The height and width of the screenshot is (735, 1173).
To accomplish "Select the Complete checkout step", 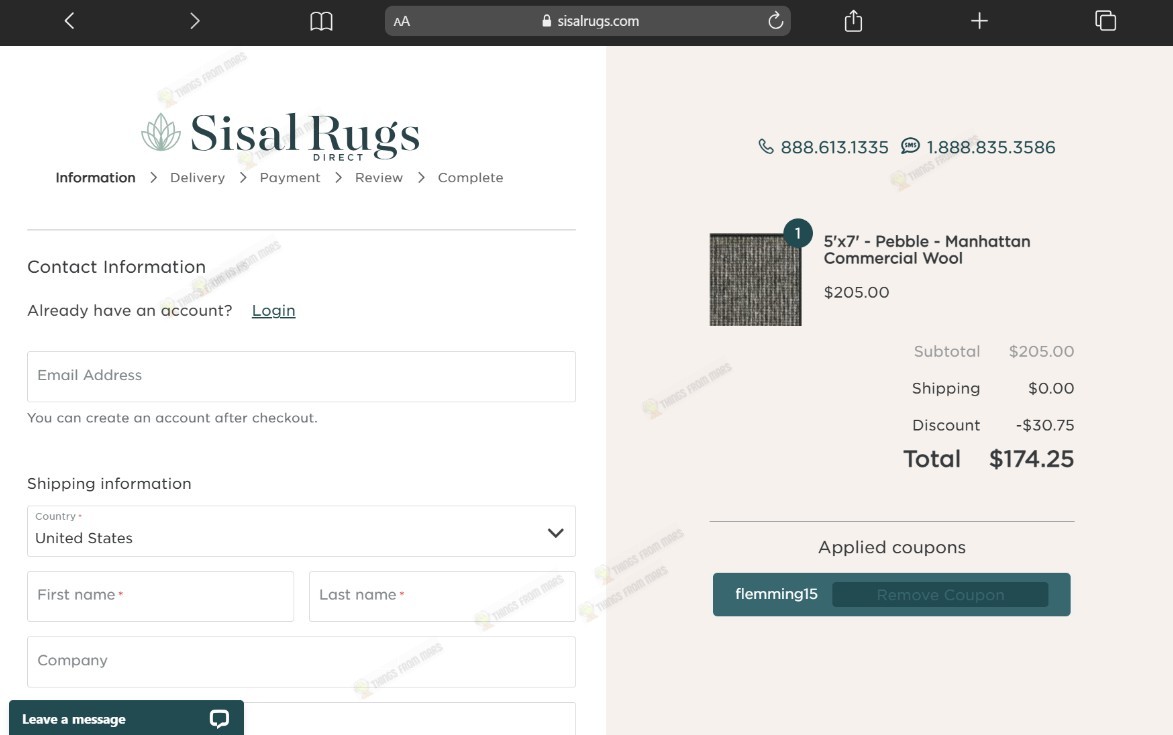I will click(x=470, y=178).
